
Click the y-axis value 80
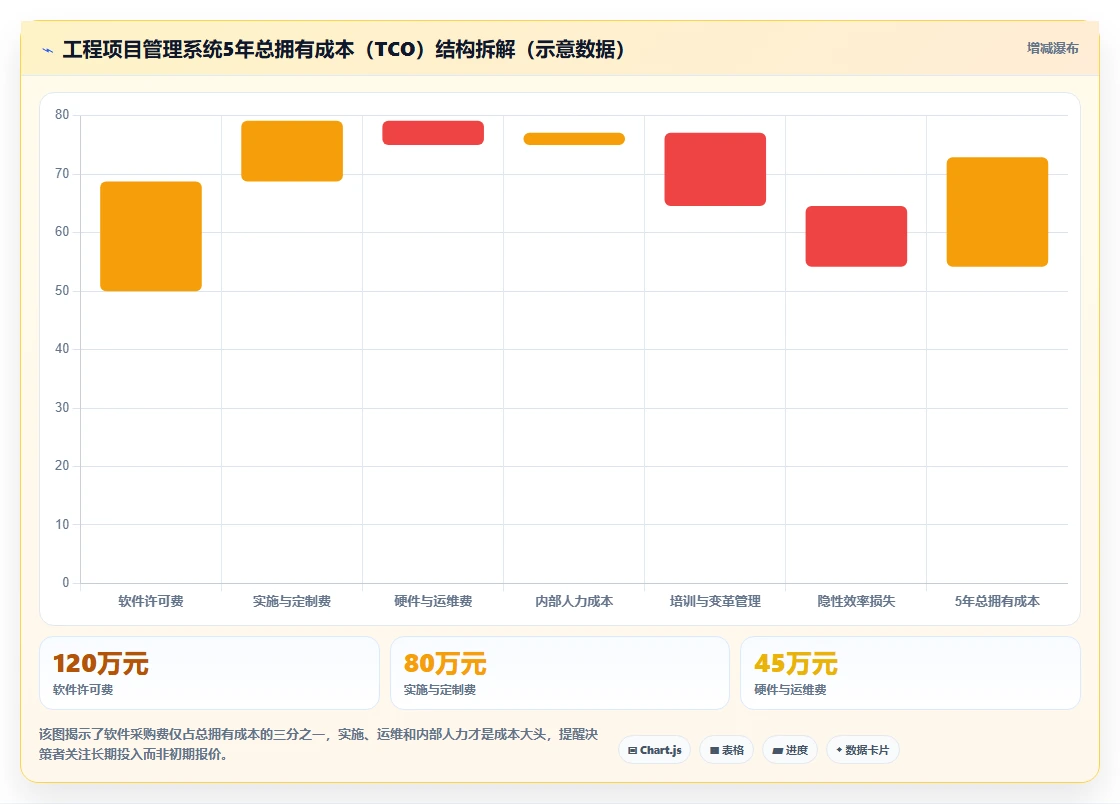pyautogui.click(x=62, y=115)
